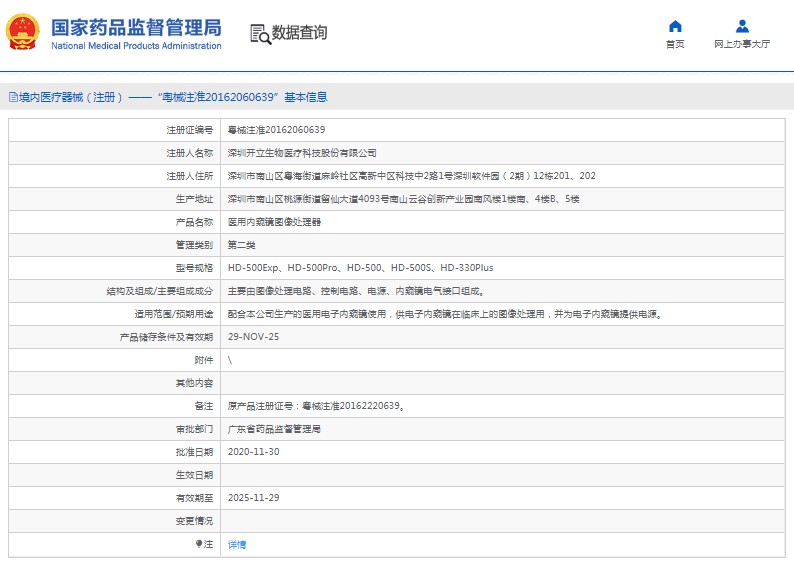Select product name 医用内窥镜图像处理器

click(x=274, y=222)
